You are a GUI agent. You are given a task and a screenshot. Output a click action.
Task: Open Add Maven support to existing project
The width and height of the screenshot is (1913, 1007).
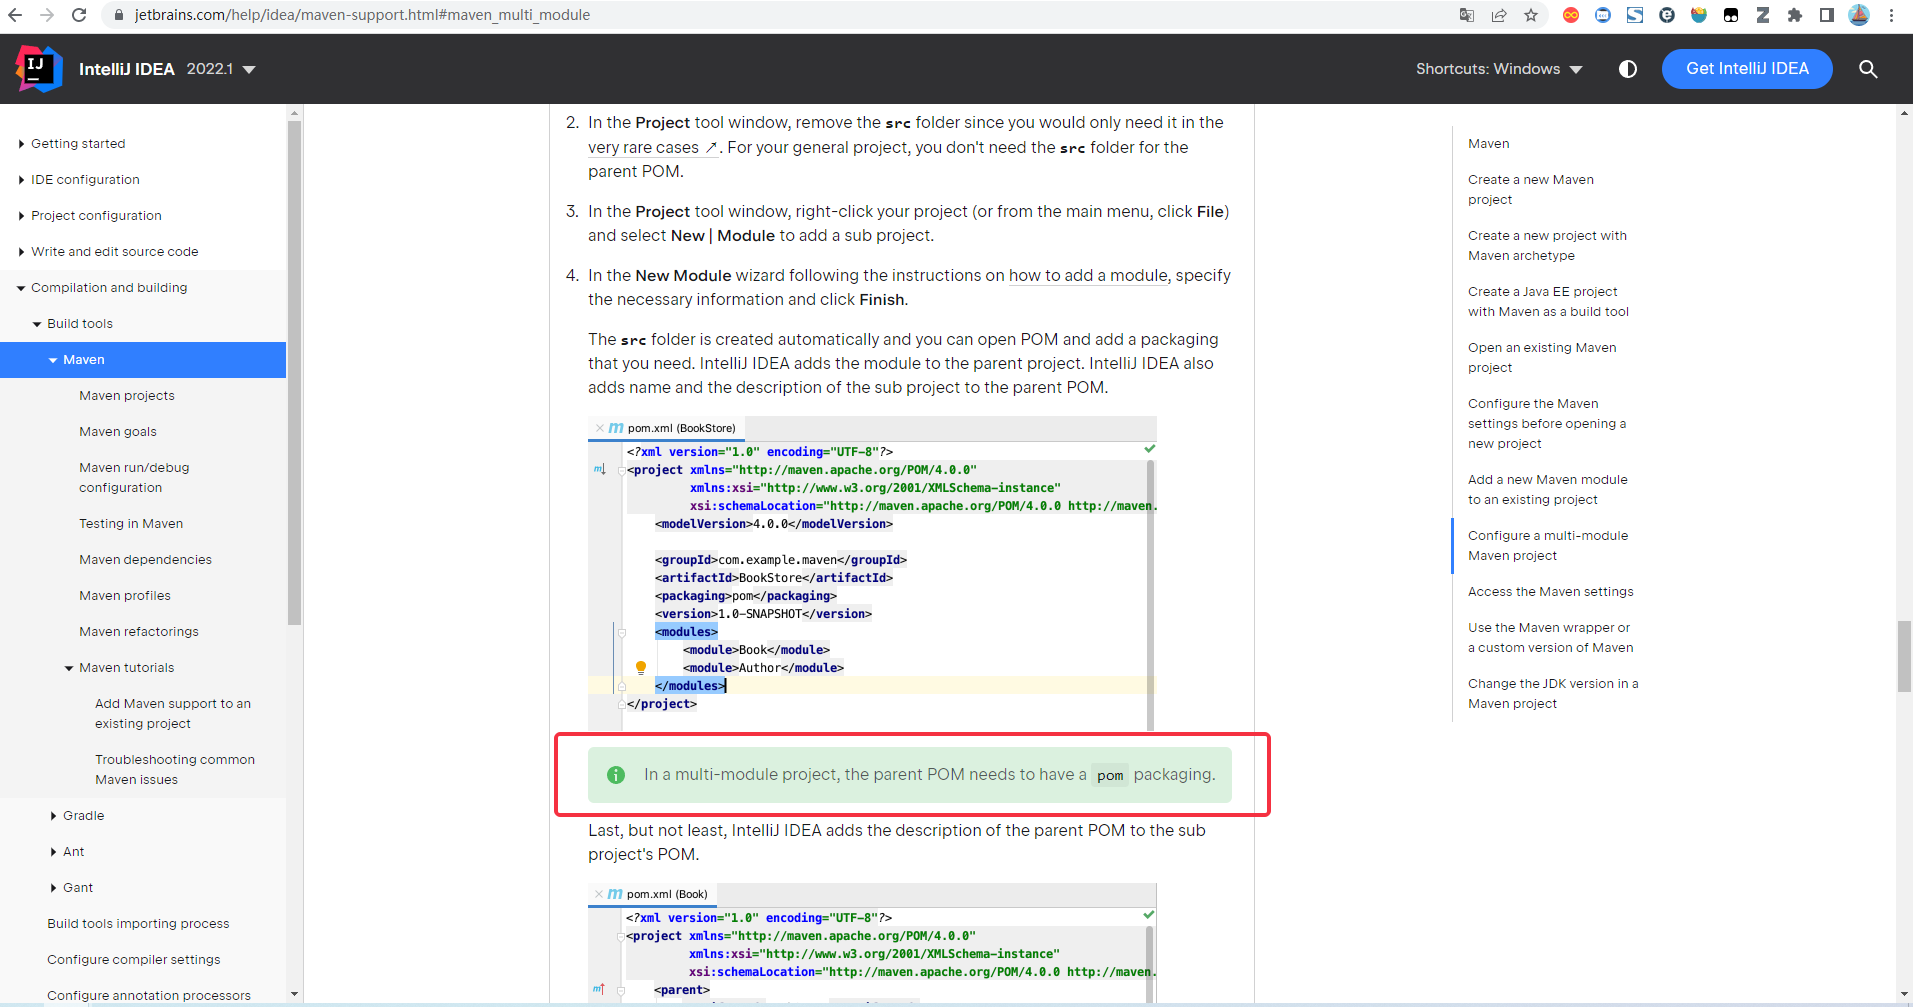[173, 714]
